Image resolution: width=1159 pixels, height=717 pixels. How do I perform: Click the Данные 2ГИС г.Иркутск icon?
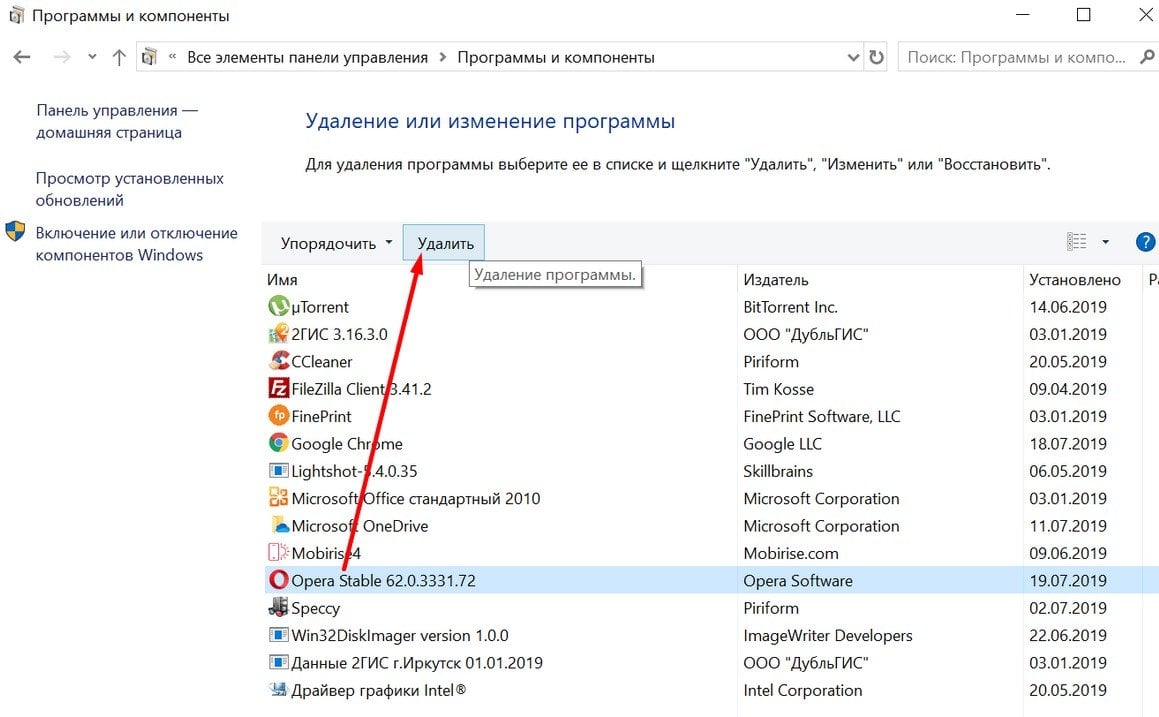coord(278,662)
